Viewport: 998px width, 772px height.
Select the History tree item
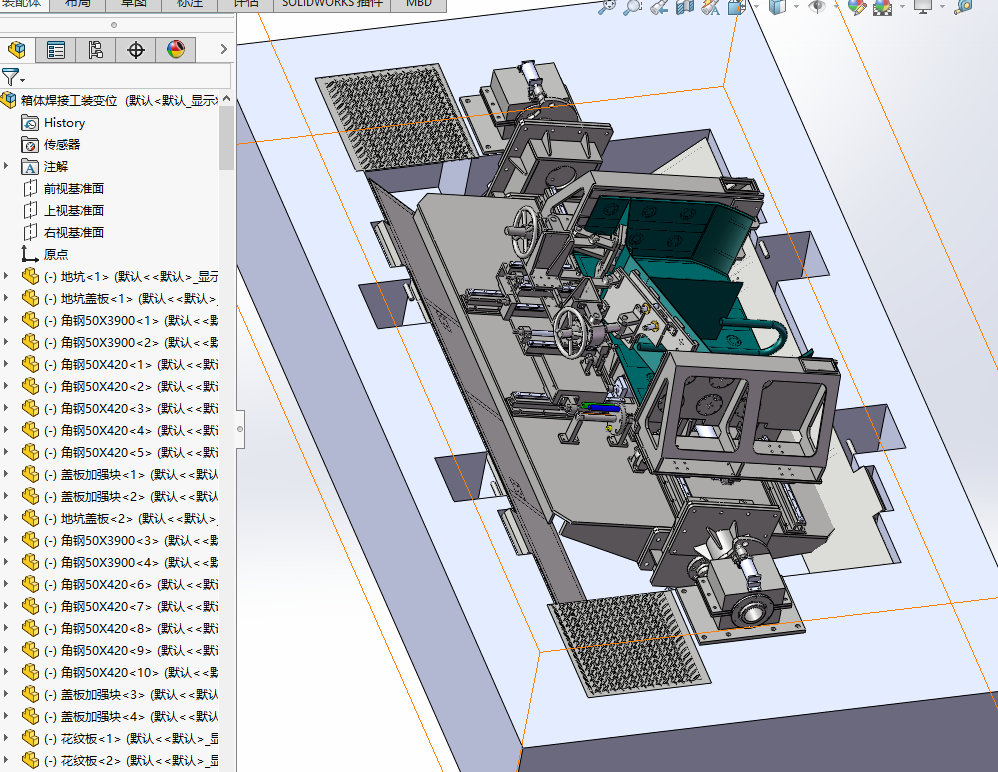64,123
